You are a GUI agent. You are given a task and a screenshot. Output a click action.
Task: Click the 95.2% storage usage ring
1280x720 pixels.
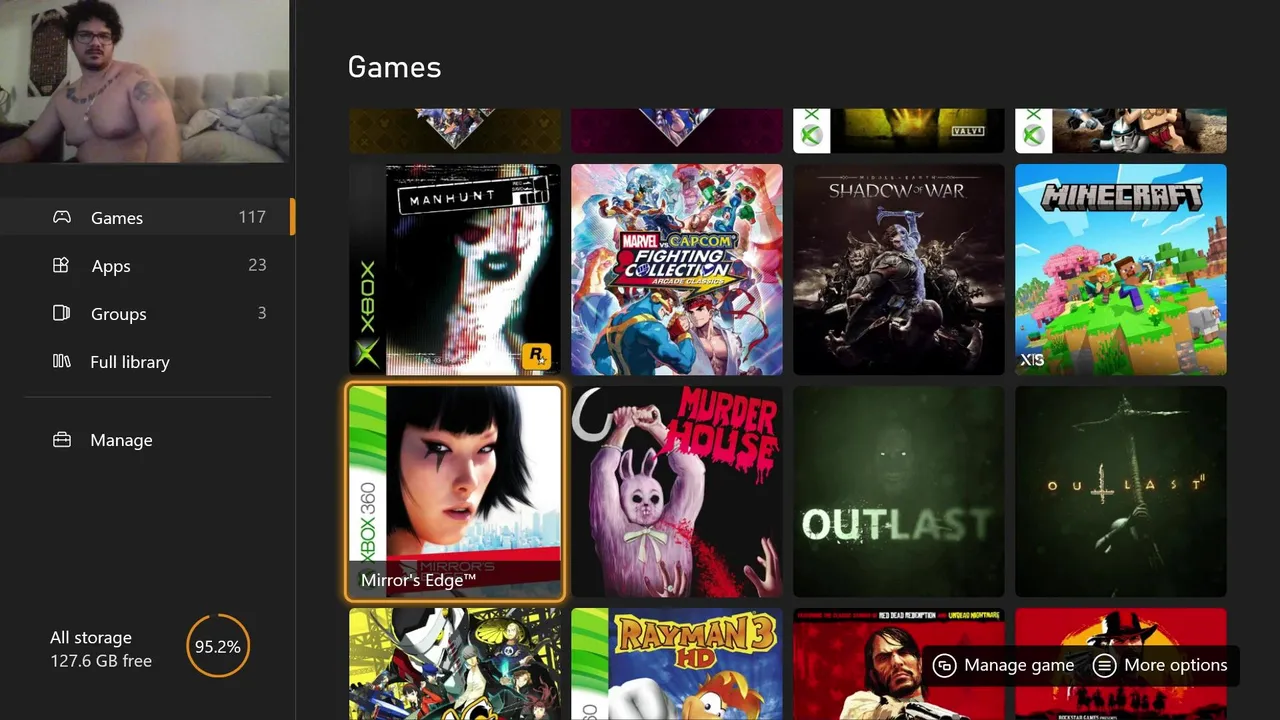click(x=217, y=647)
